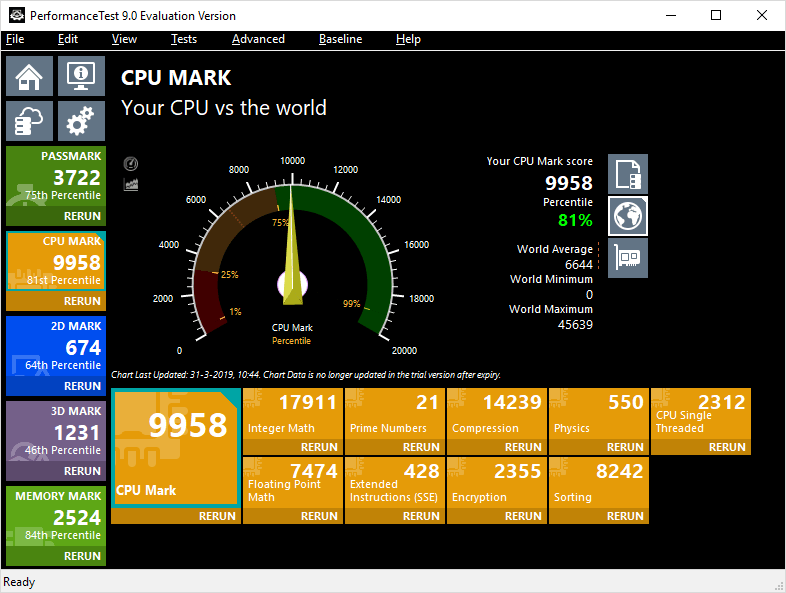Rerun the 2D Mark test

pos(82,386)
